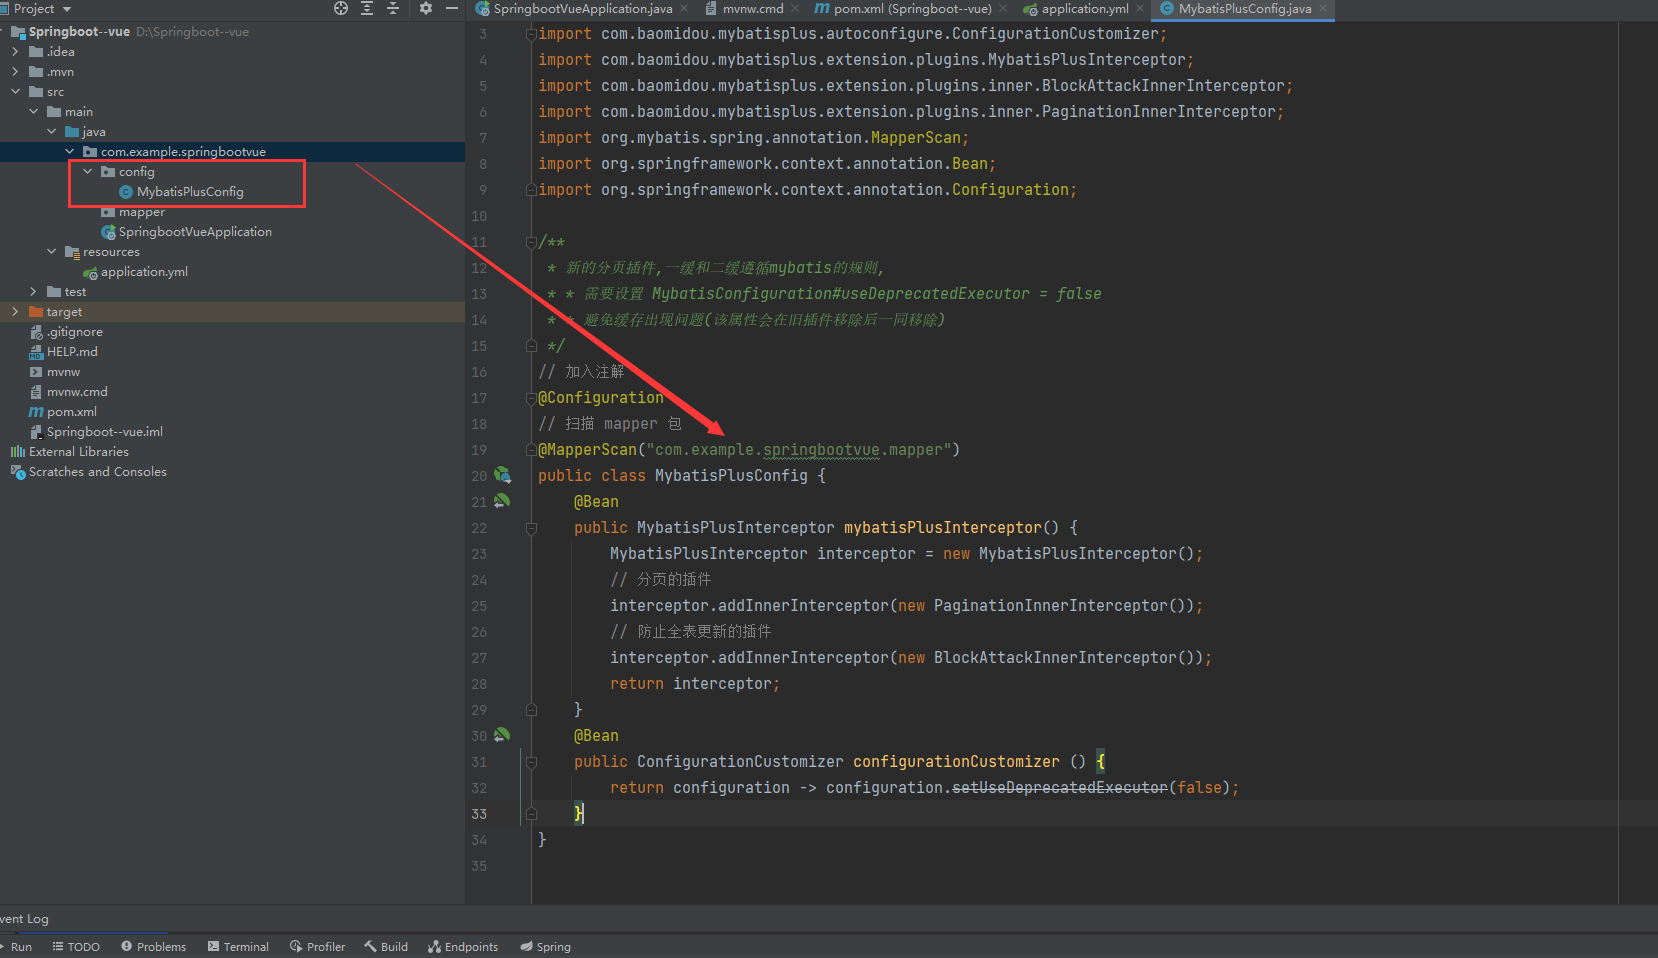Collapse the main folder

33,112
